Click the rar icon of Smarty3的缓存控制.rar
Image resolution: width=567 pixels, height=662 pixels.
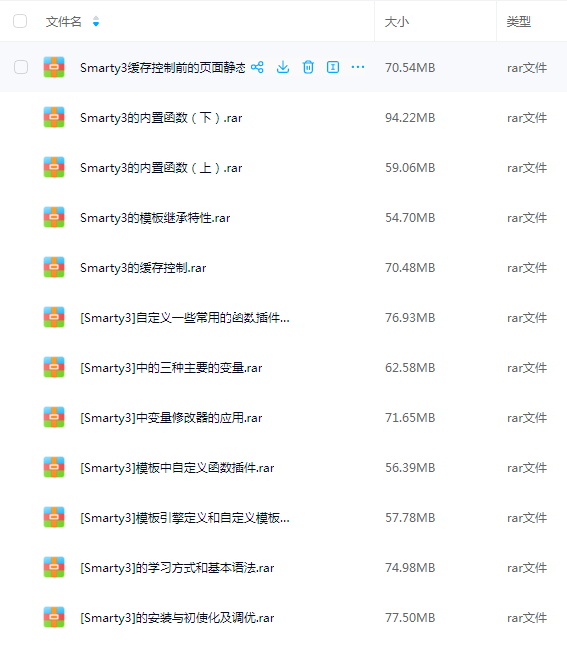click(54, 267)
